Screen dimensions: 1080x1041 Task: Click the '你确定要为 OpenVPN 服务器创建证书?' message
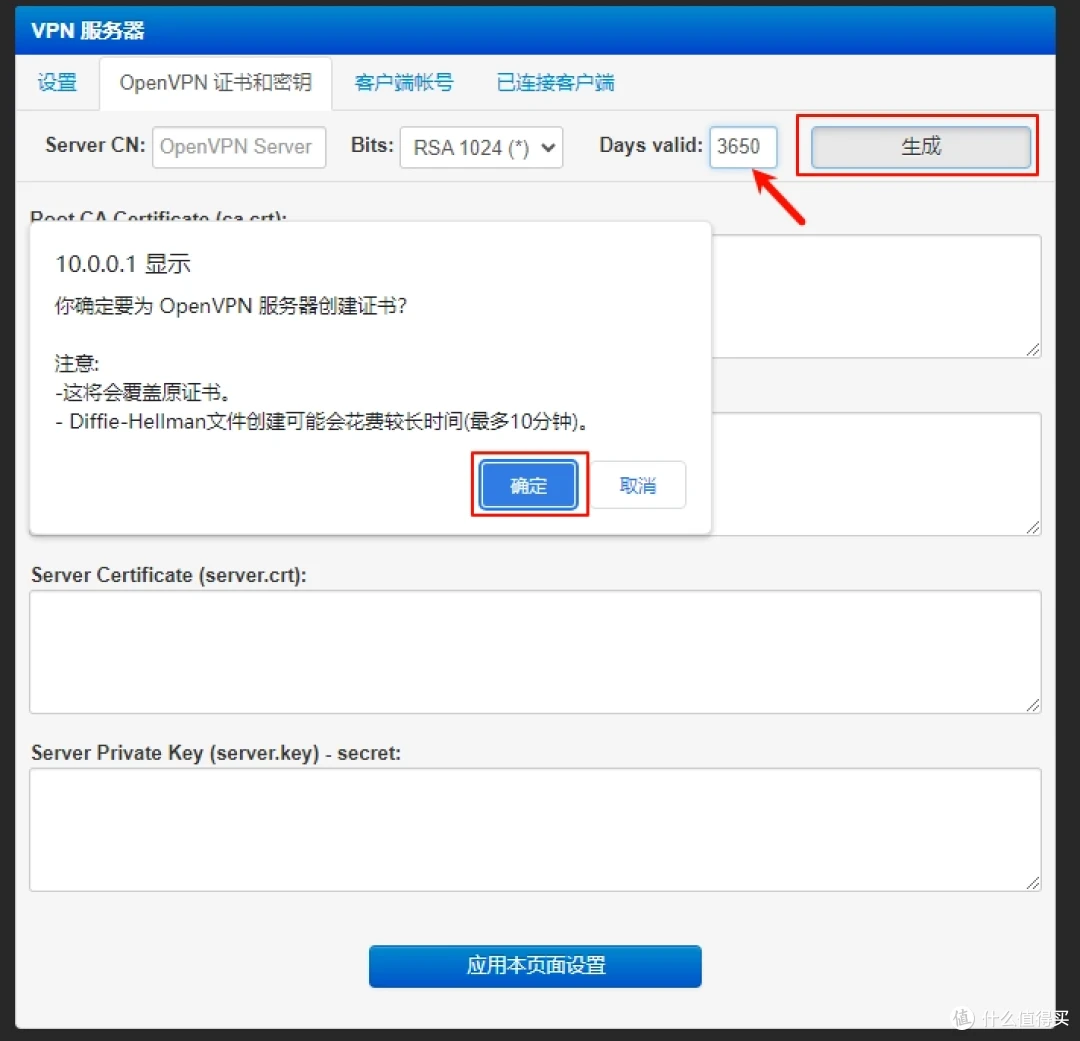[231, 305]
